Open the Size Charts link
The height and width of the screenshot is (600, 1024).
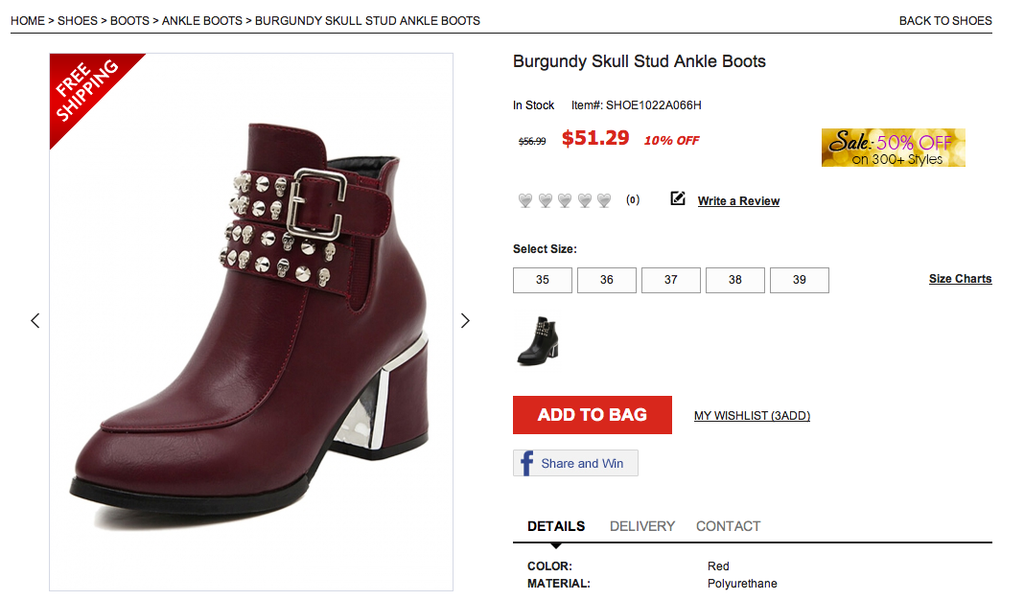click(x=960, y=279)
